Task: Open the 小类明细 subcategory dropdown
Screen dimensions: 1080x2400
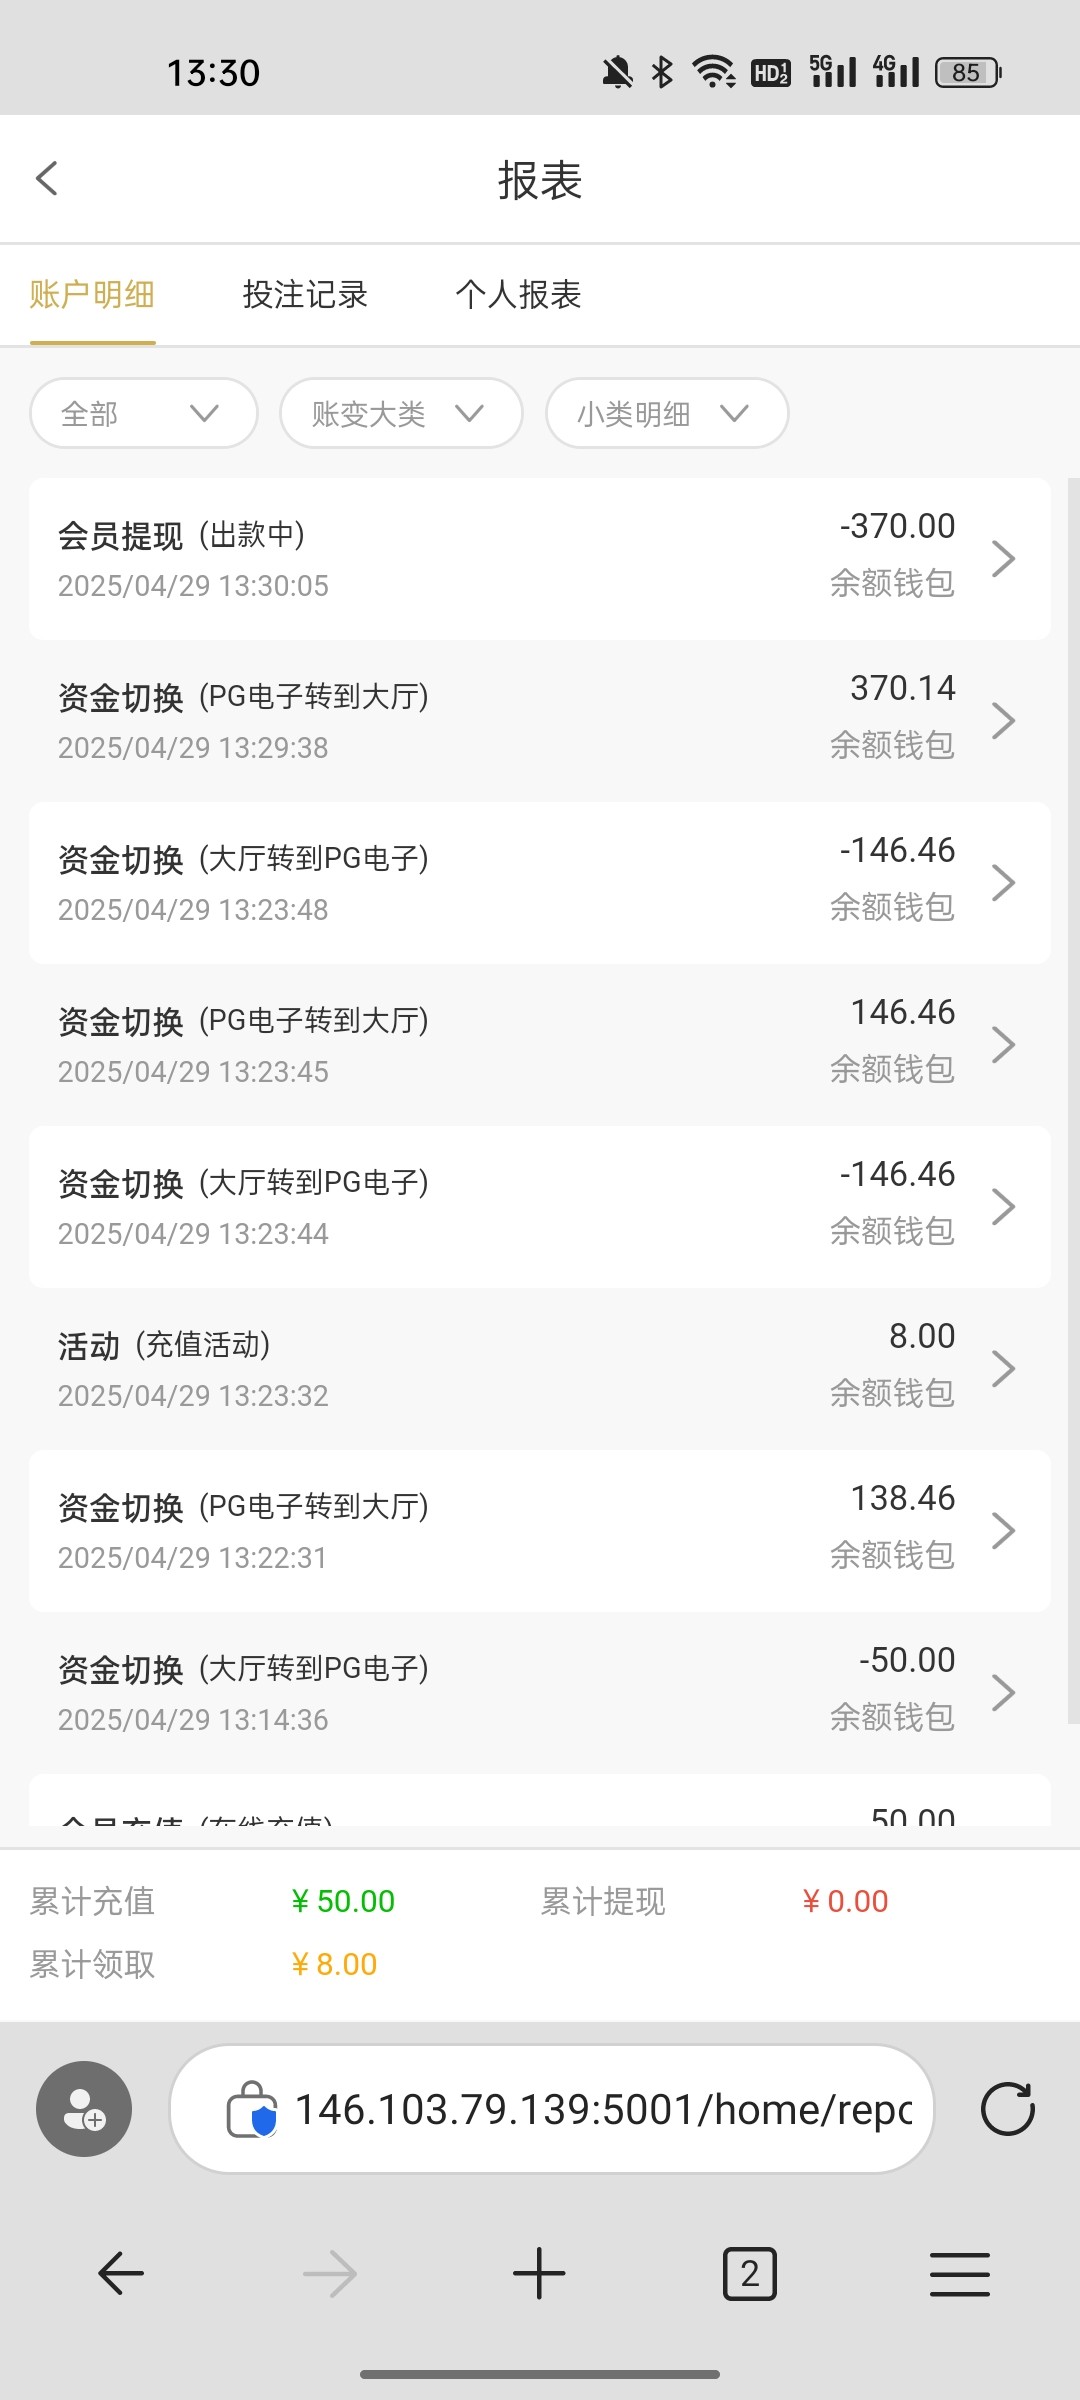Action: click(667, 413)
